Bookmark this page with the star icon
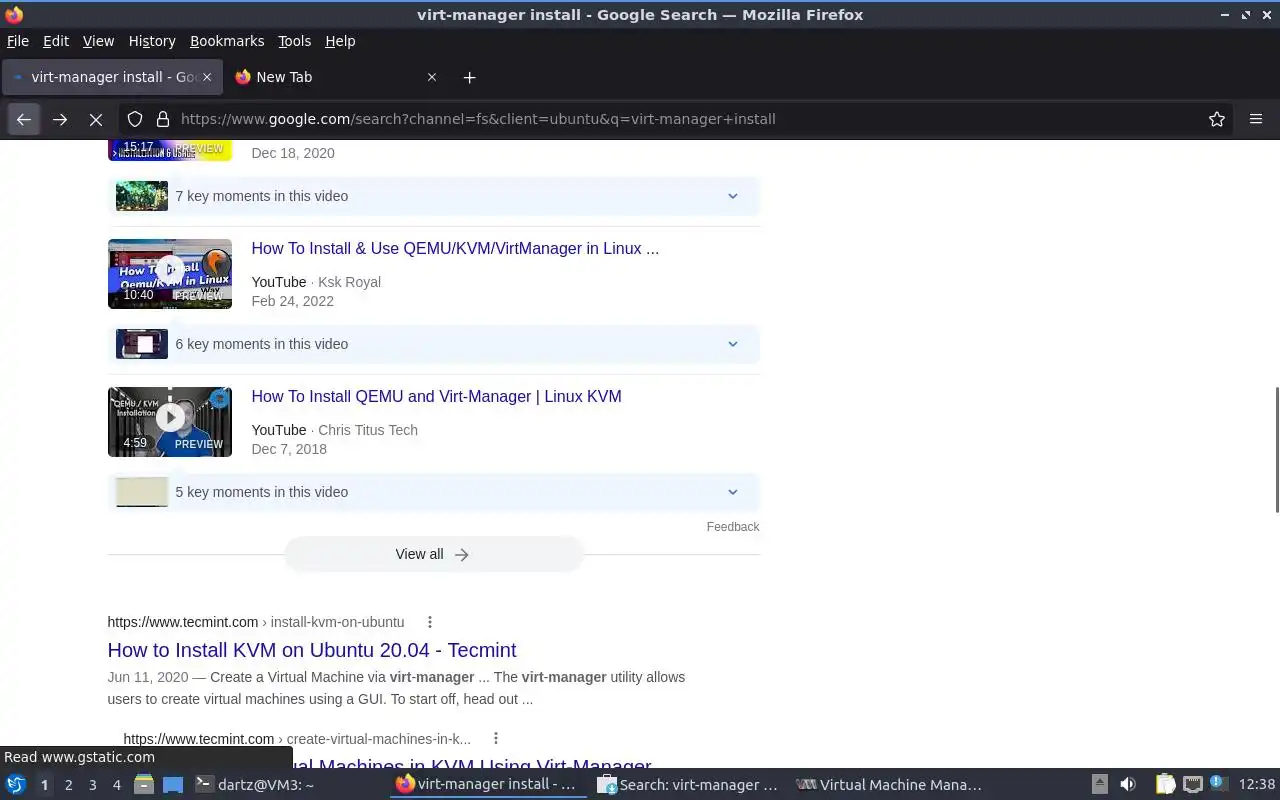 1217,119
